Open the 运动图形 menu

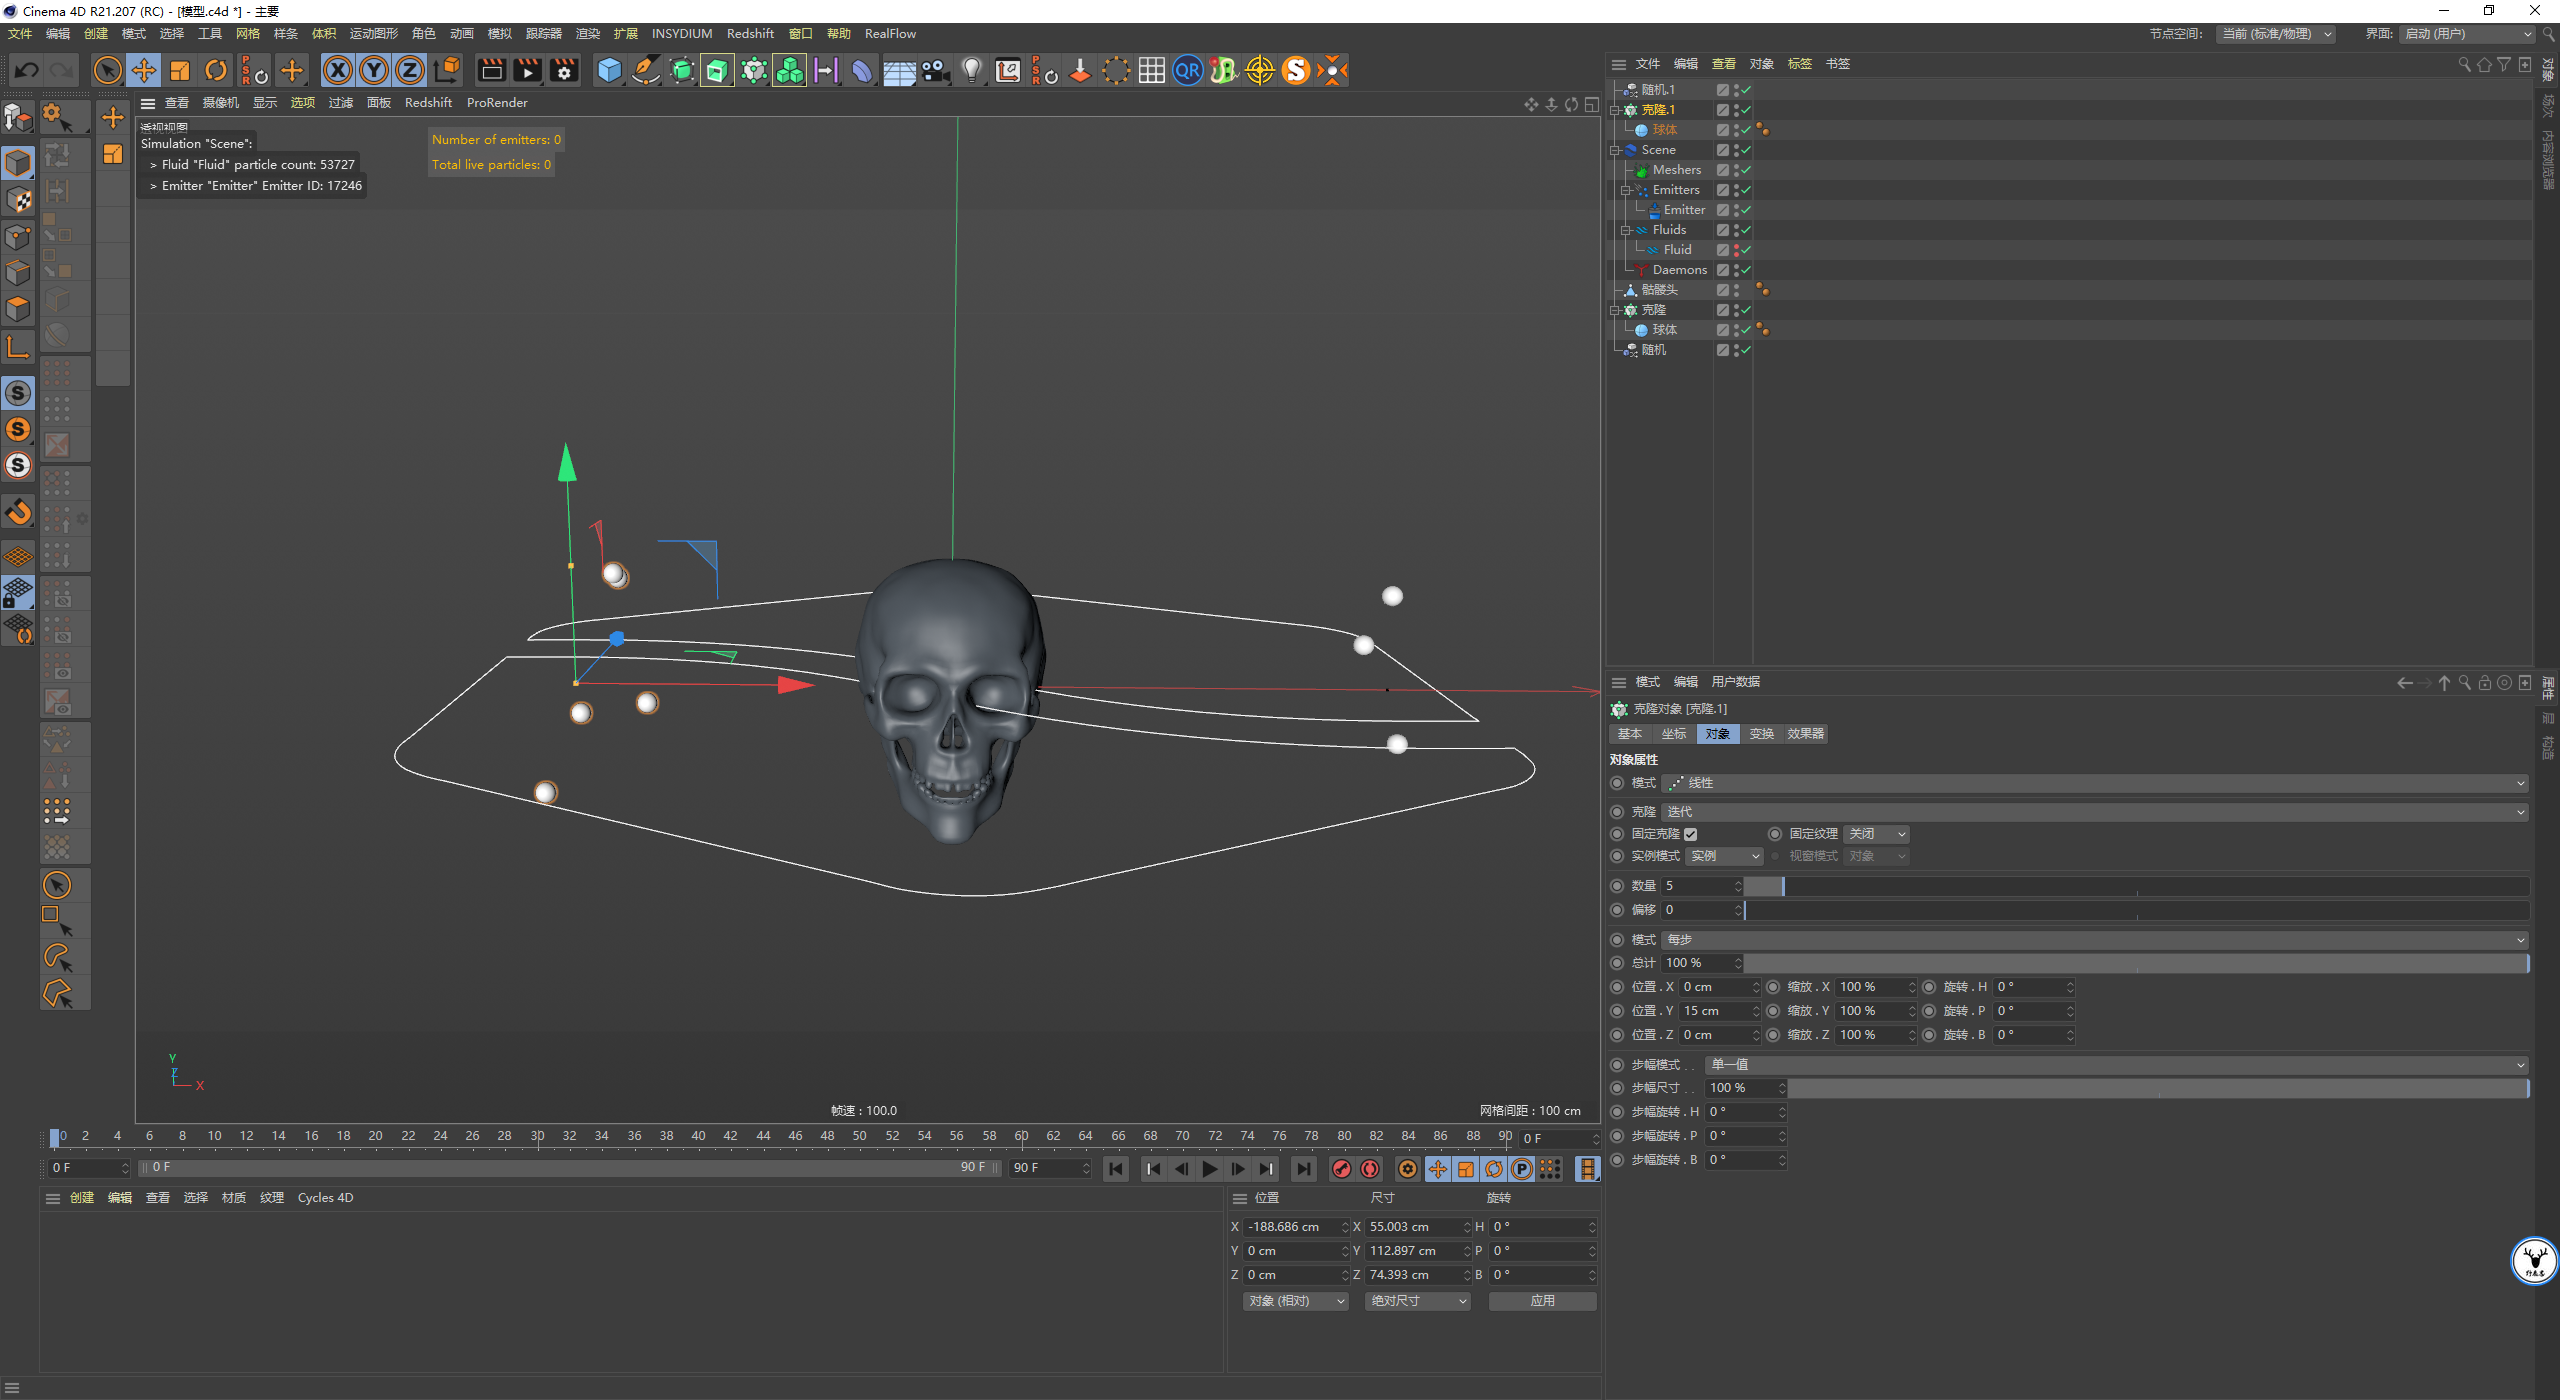373,34
